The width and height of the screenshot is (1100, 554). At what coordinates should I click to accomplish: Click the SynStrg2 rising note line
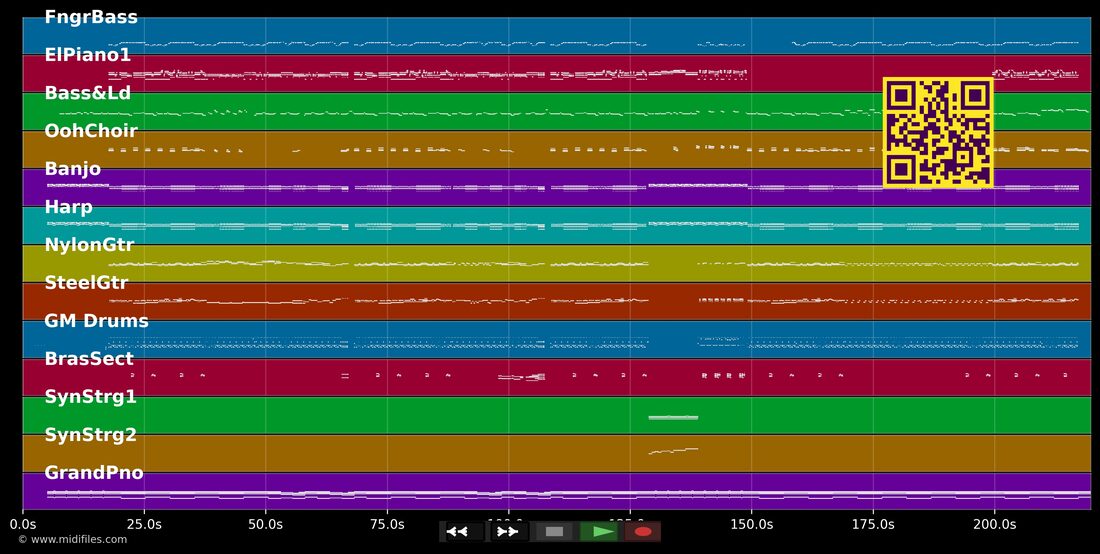pos(673,451)
